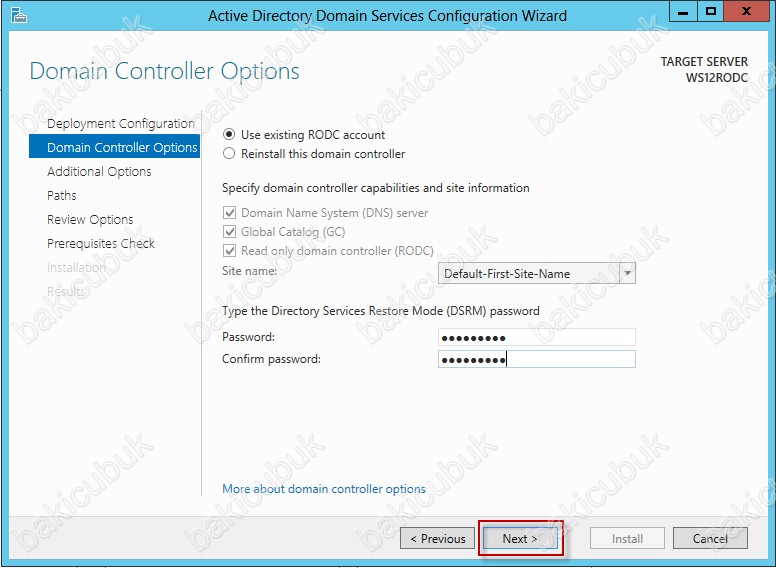Click the WS12RODC target server name
This screenshot has width=776, height=568.
[x=717, y=78]
